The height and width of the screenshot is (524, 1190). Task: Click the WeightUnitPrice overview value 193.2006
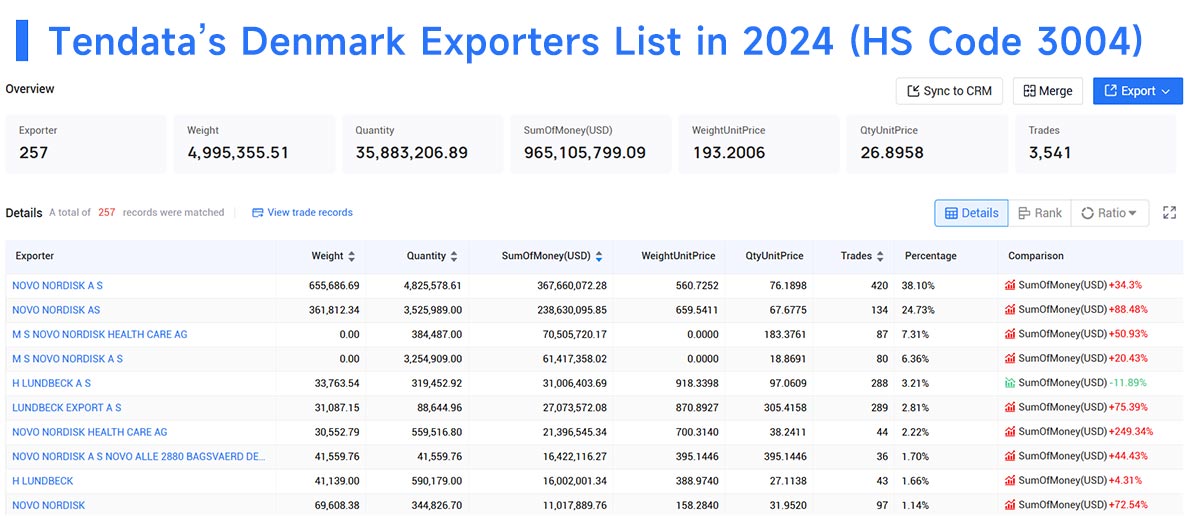pos(729,153)
